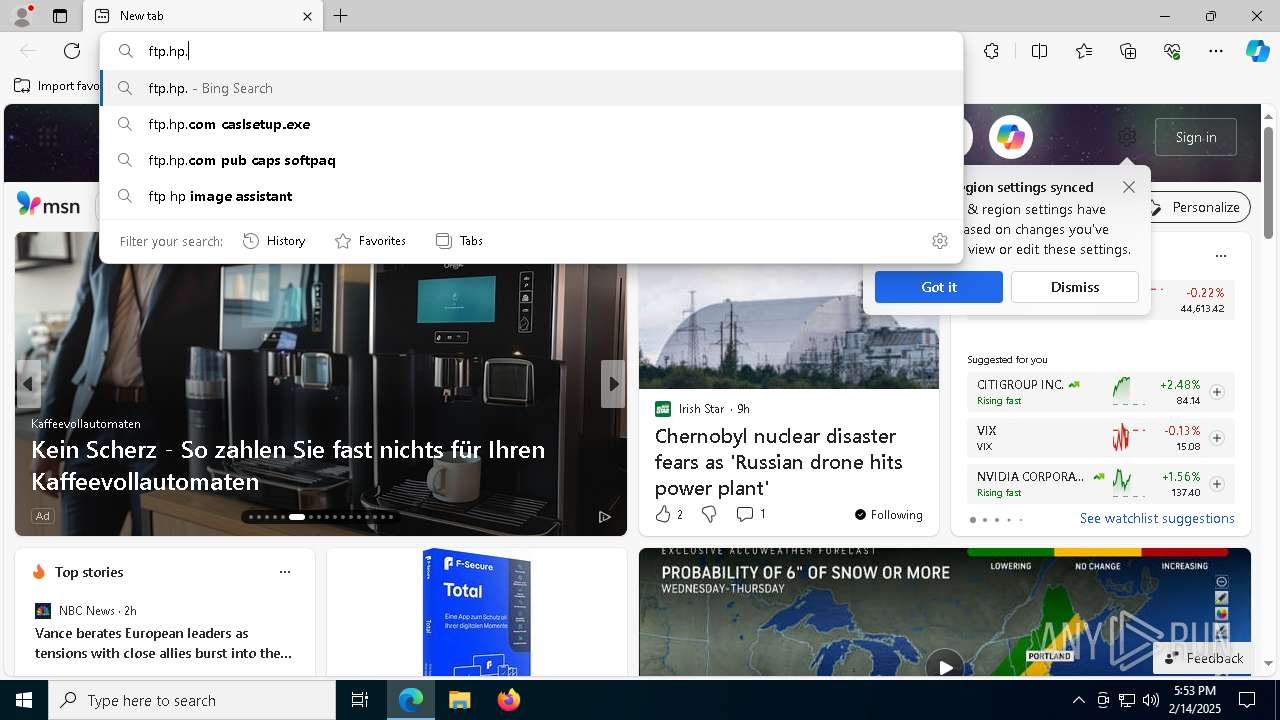Filter search by Tabs
Screen dimensions: 1280x720
pos(459,241)
